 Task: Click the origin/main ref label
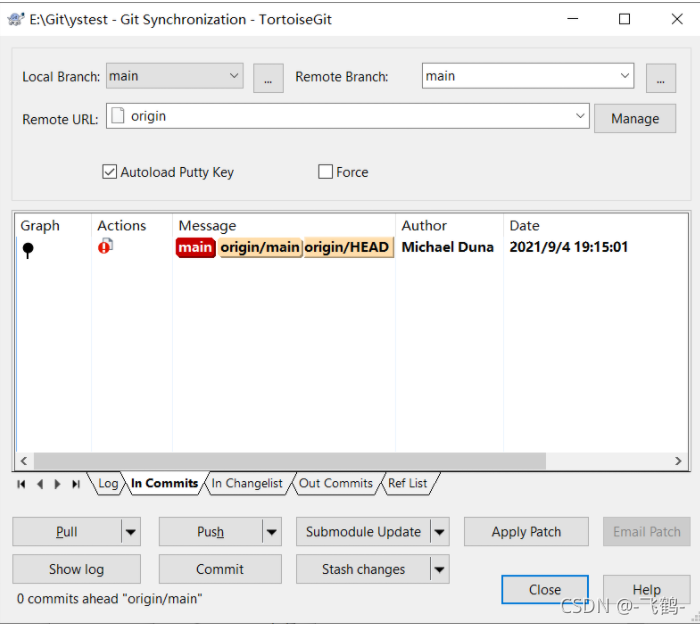click(260, 247)
